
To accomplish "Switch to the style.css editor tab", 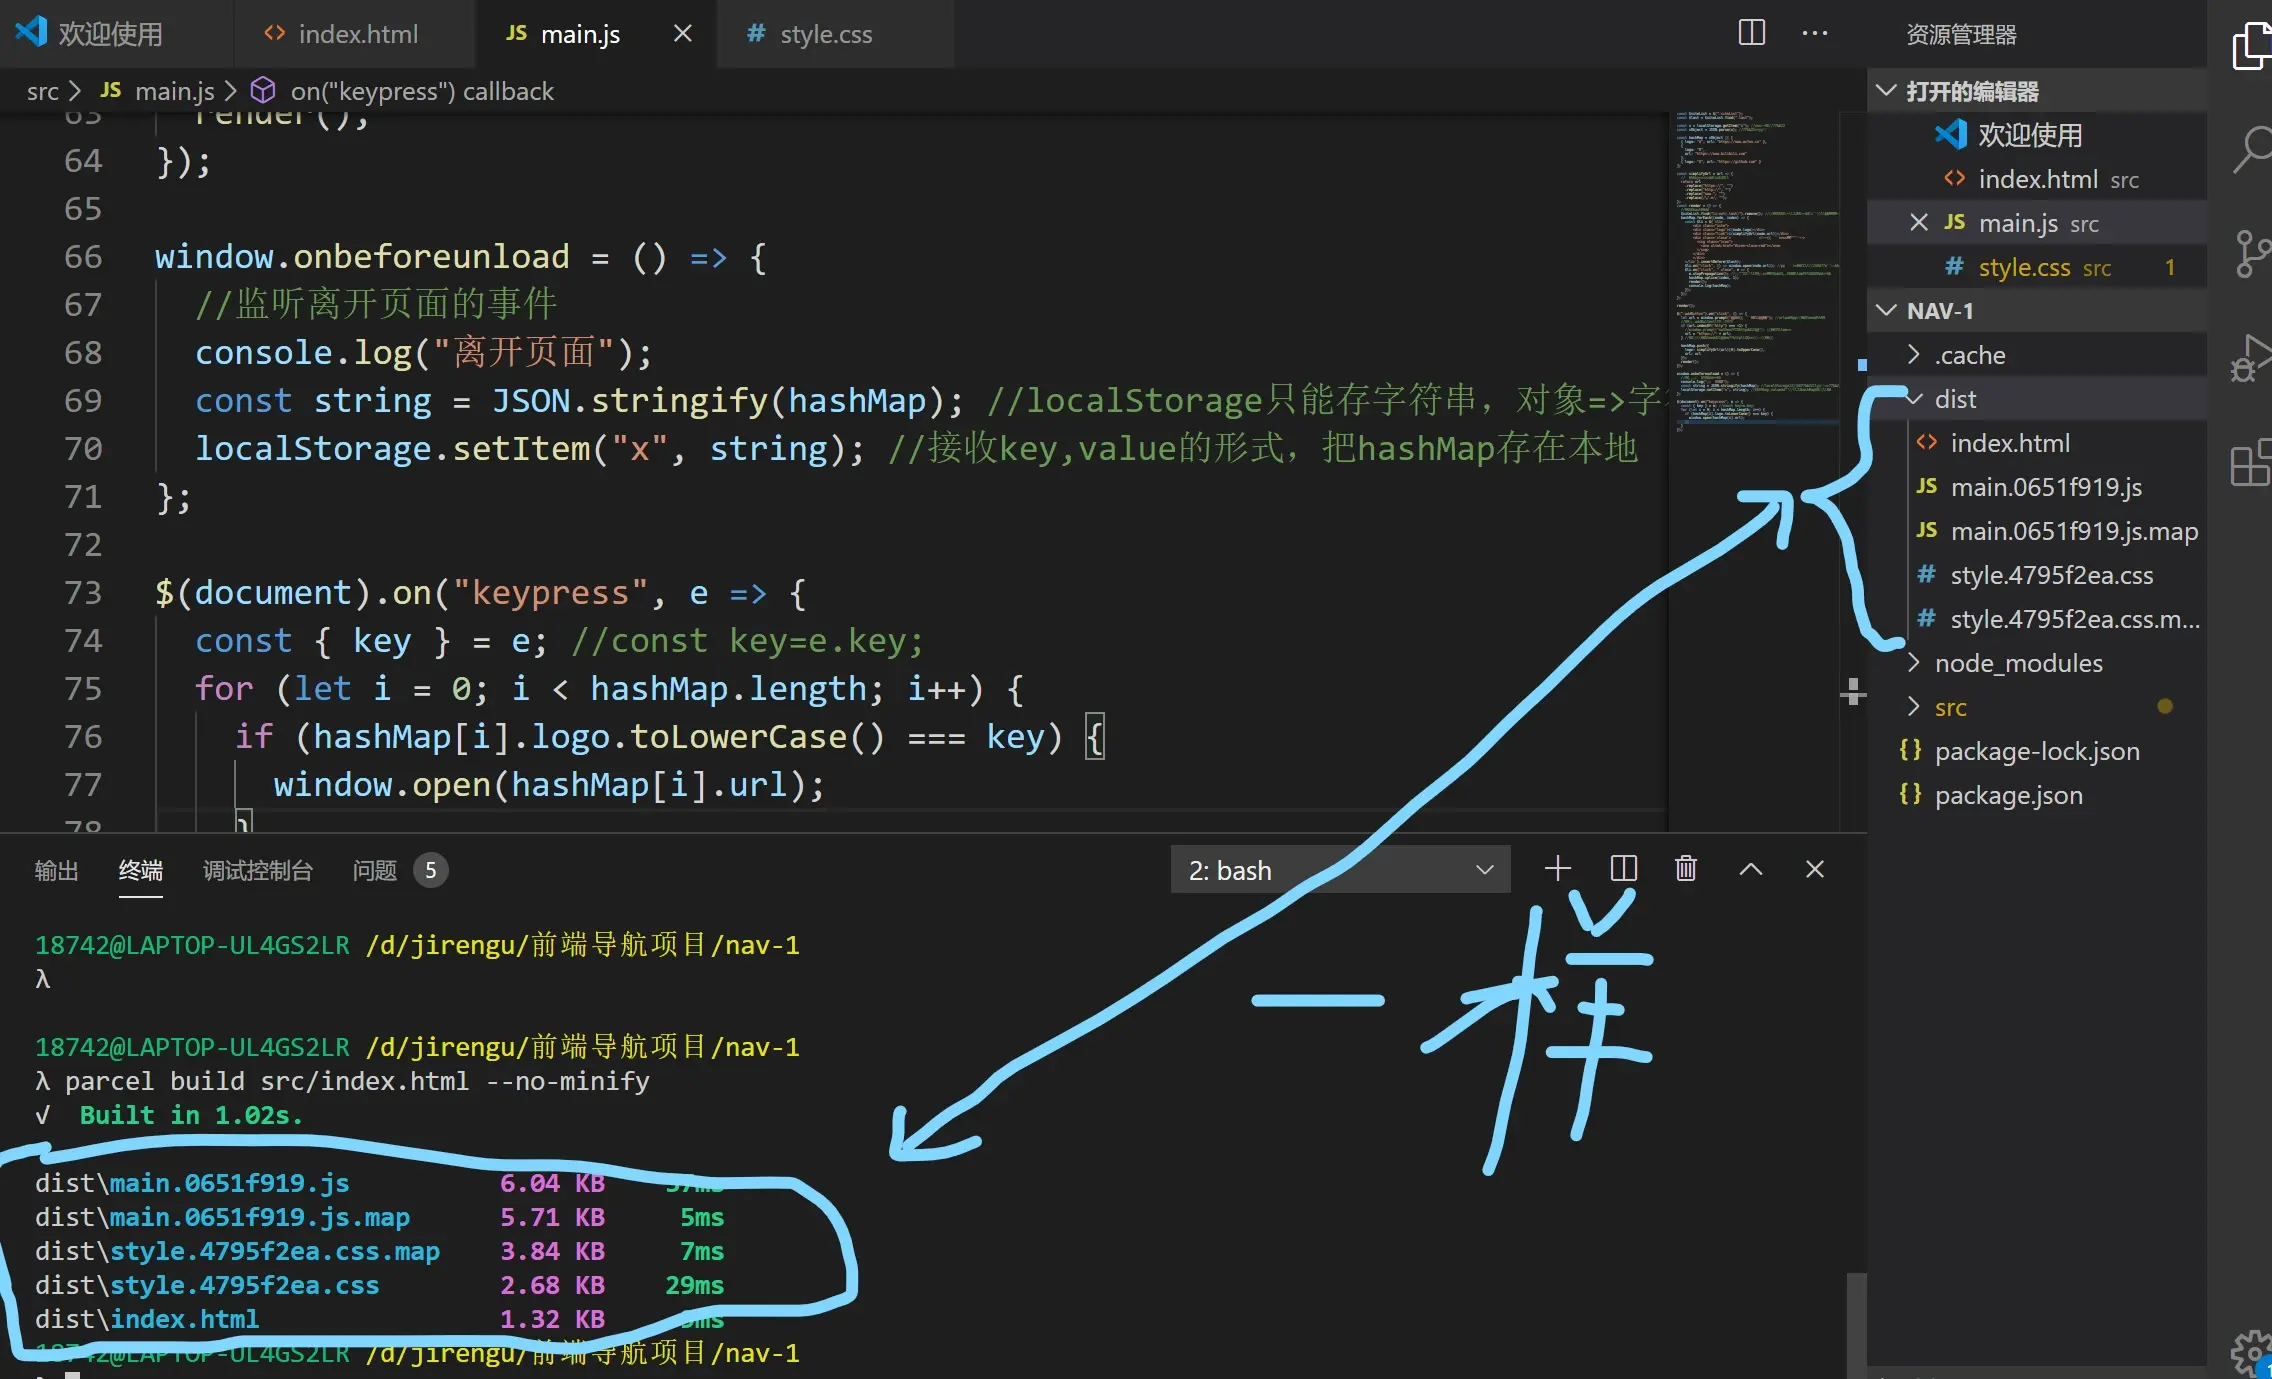I will click(x=825, y=34).
